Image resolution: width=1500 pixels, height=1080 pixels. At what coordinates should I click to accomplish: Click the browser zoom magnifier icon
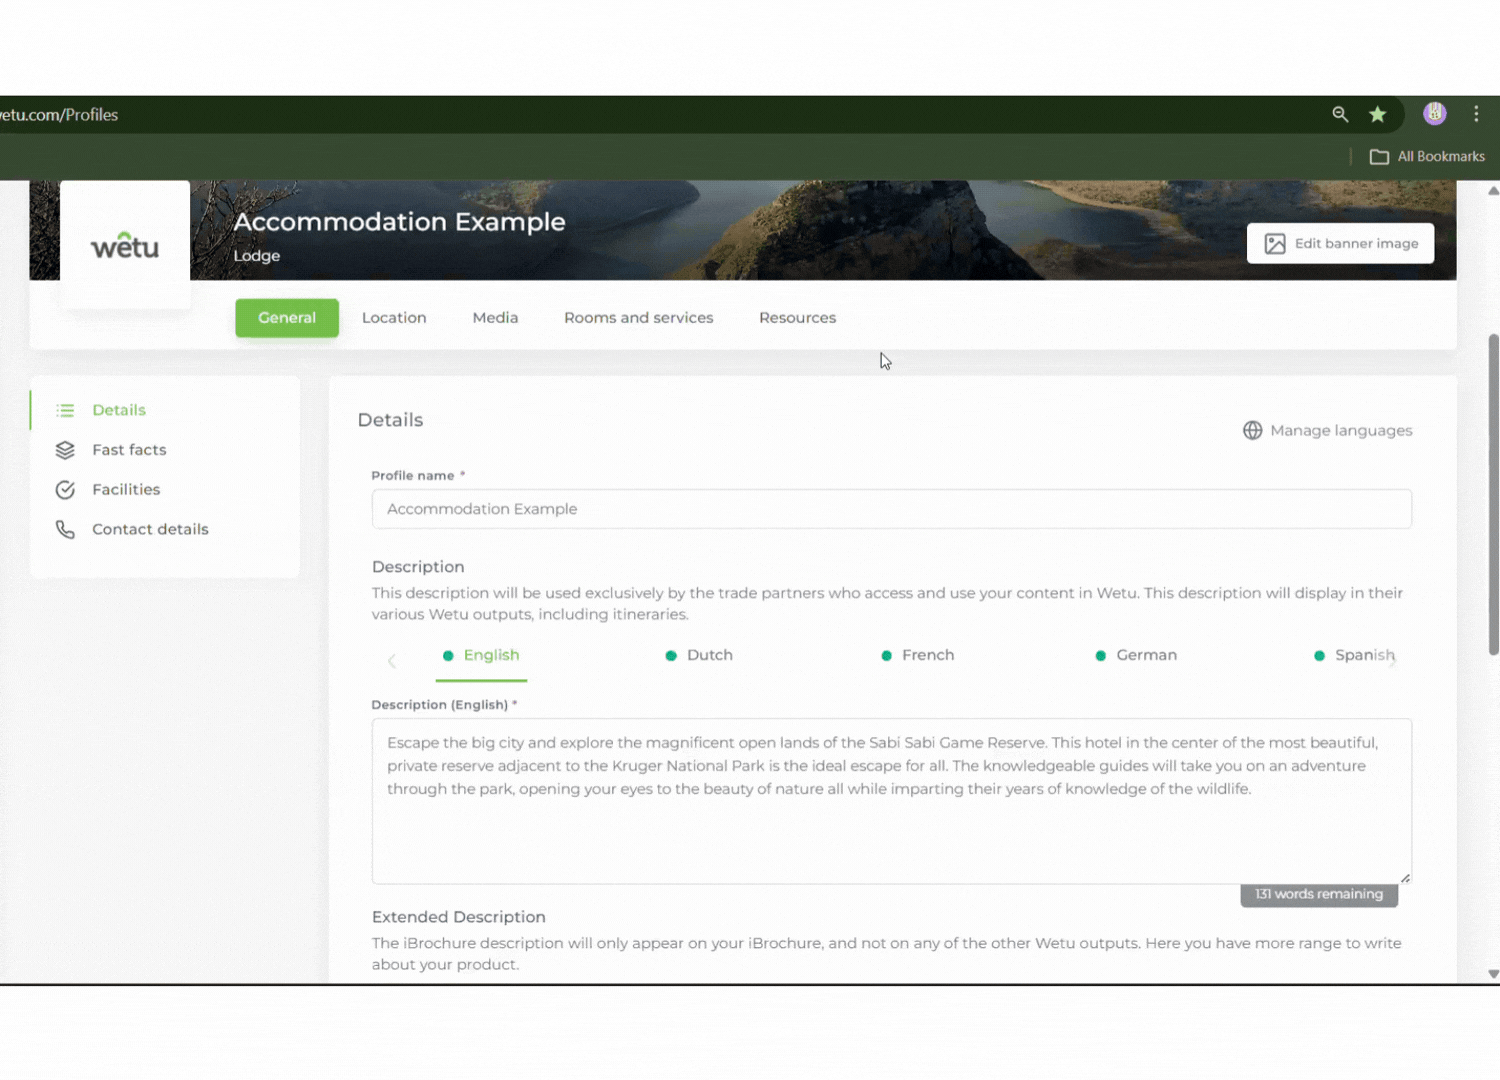1340,114
